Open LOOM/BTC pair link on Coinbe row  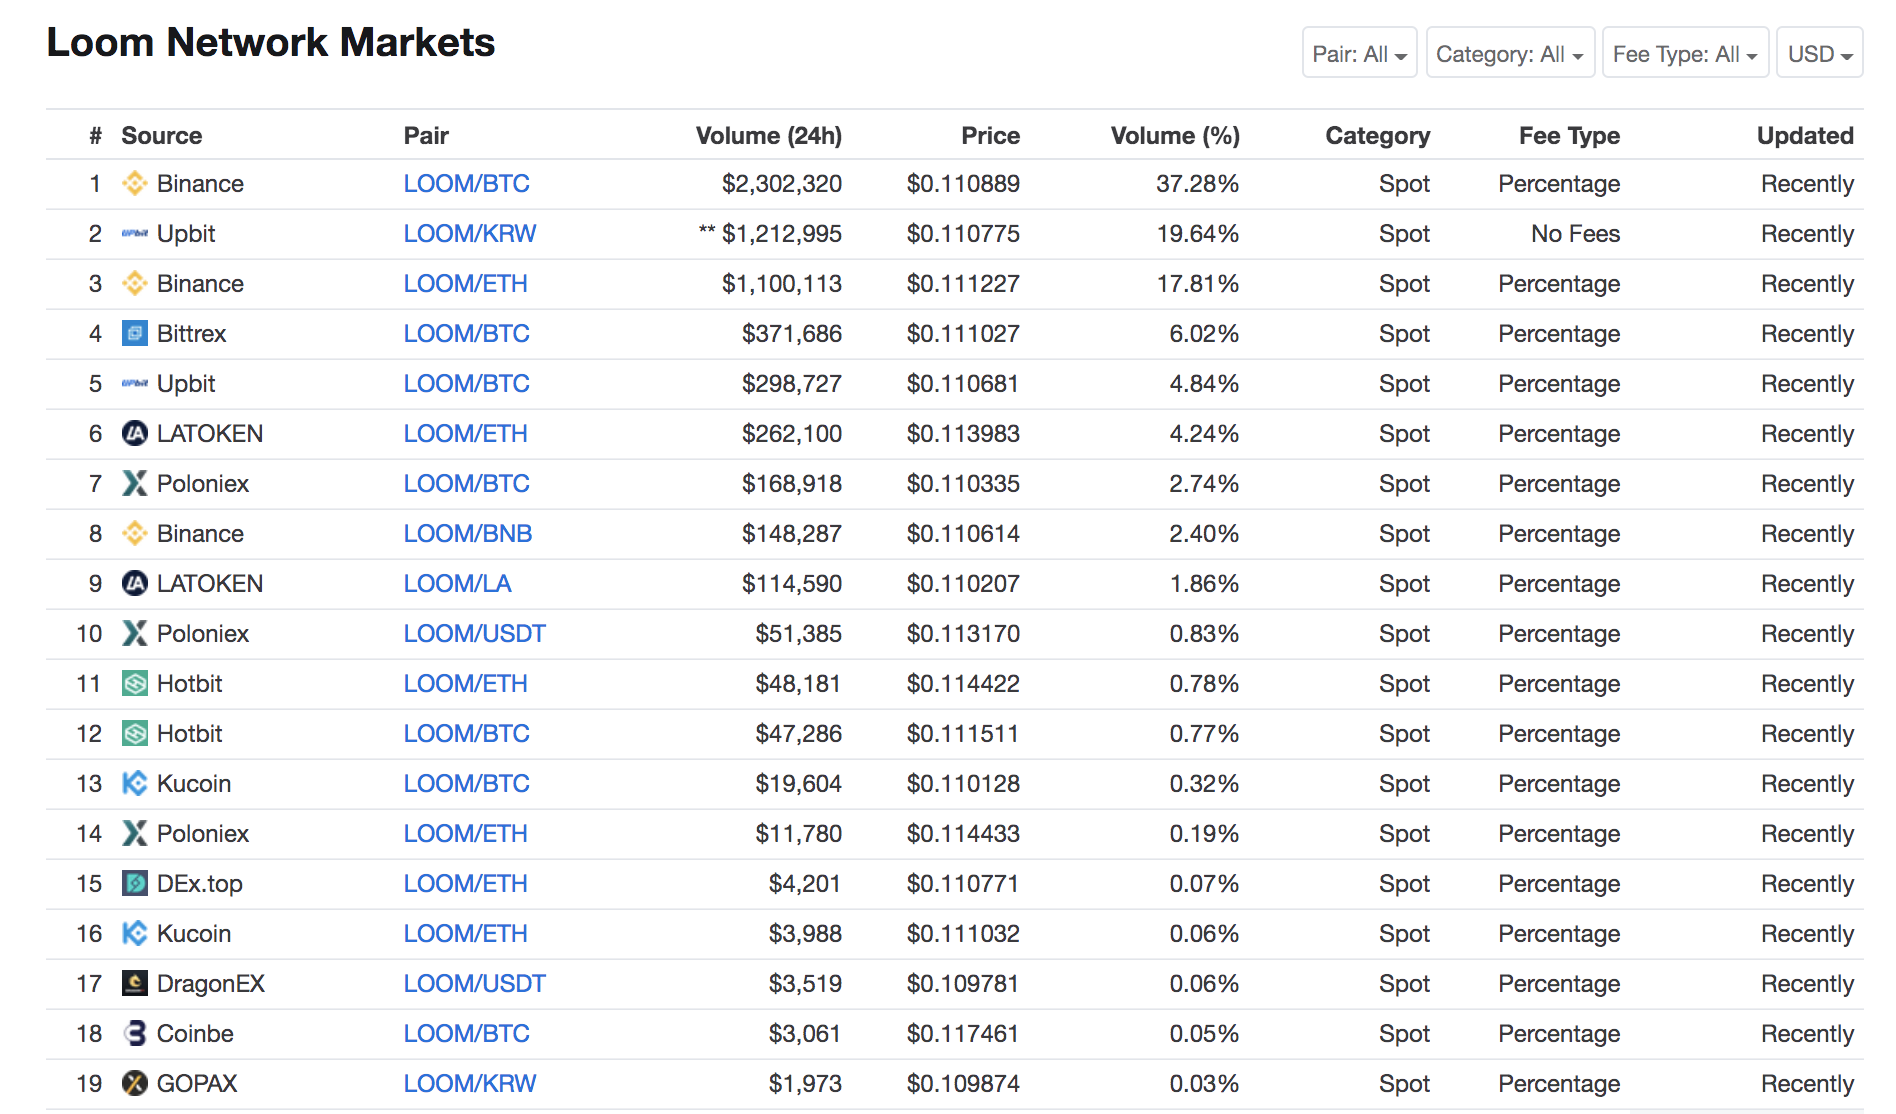(466, 1033)
